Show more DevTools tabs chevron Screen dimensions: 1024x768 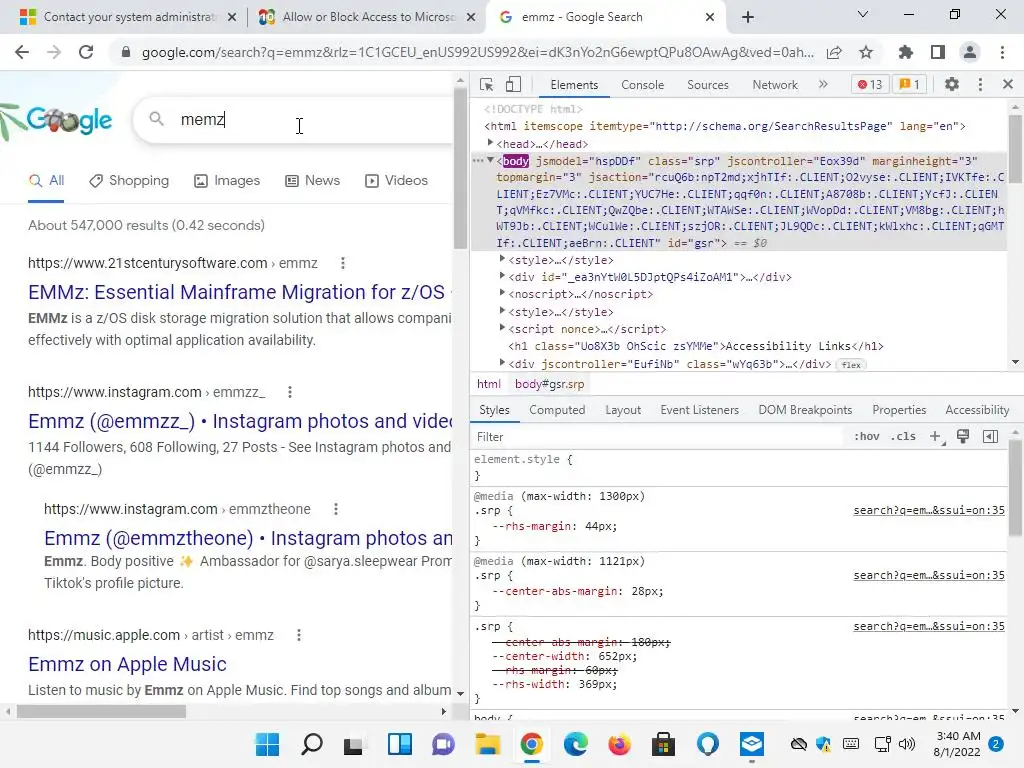click(823, 84)
